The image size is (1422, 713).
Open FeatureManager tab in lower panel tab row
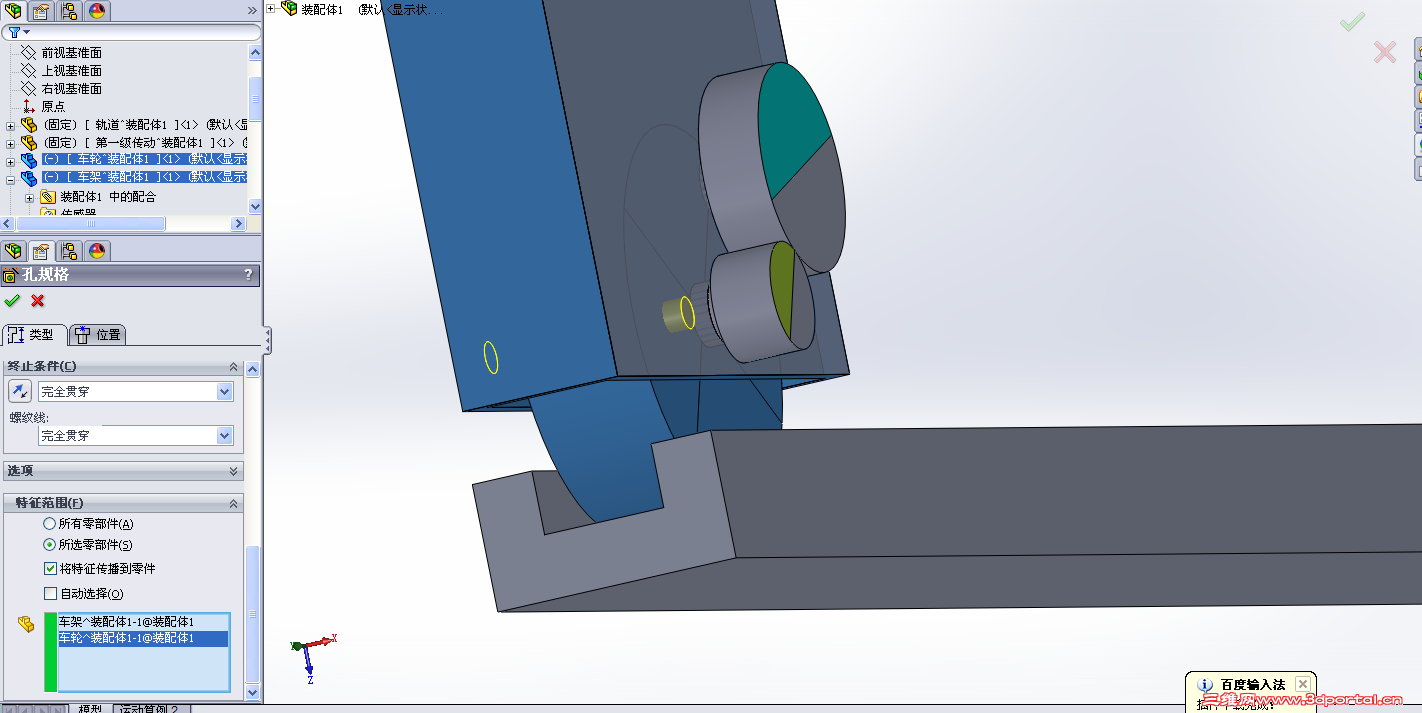[13, 251]
